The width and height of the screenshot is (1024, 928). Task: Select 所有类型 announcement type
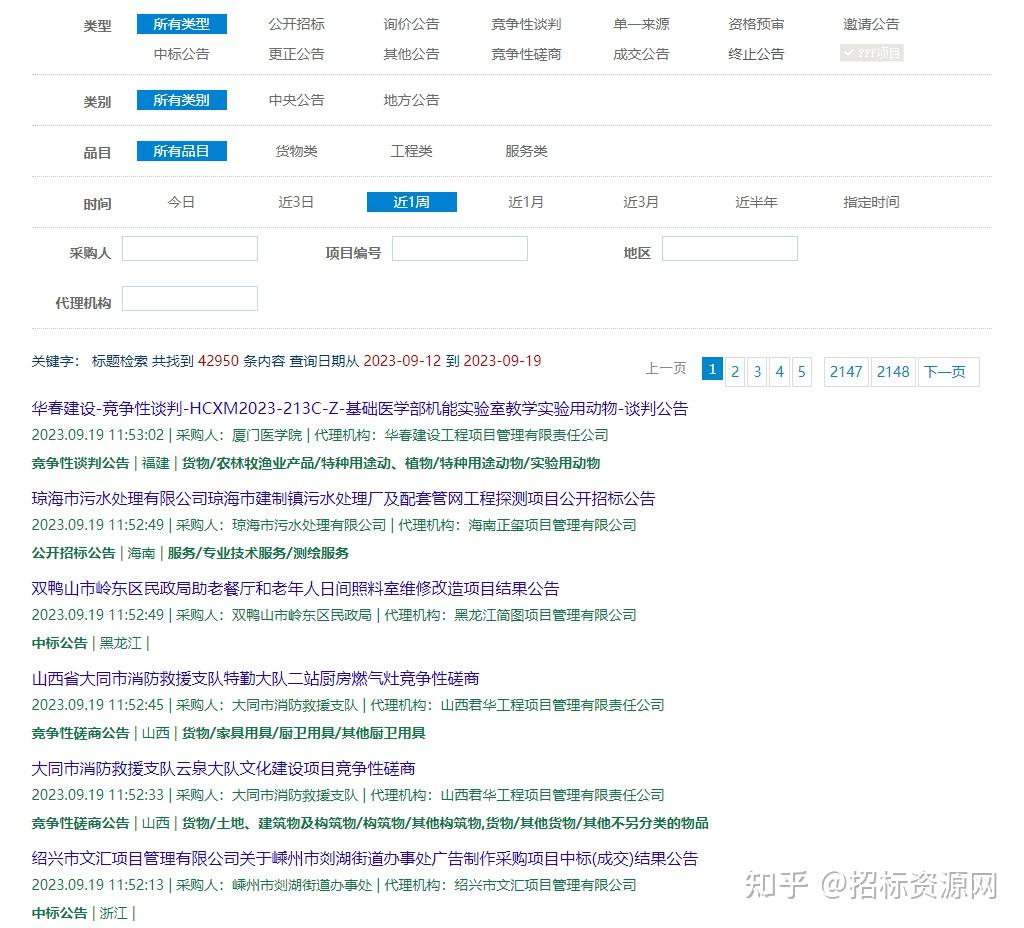click(x=182, y=24)
